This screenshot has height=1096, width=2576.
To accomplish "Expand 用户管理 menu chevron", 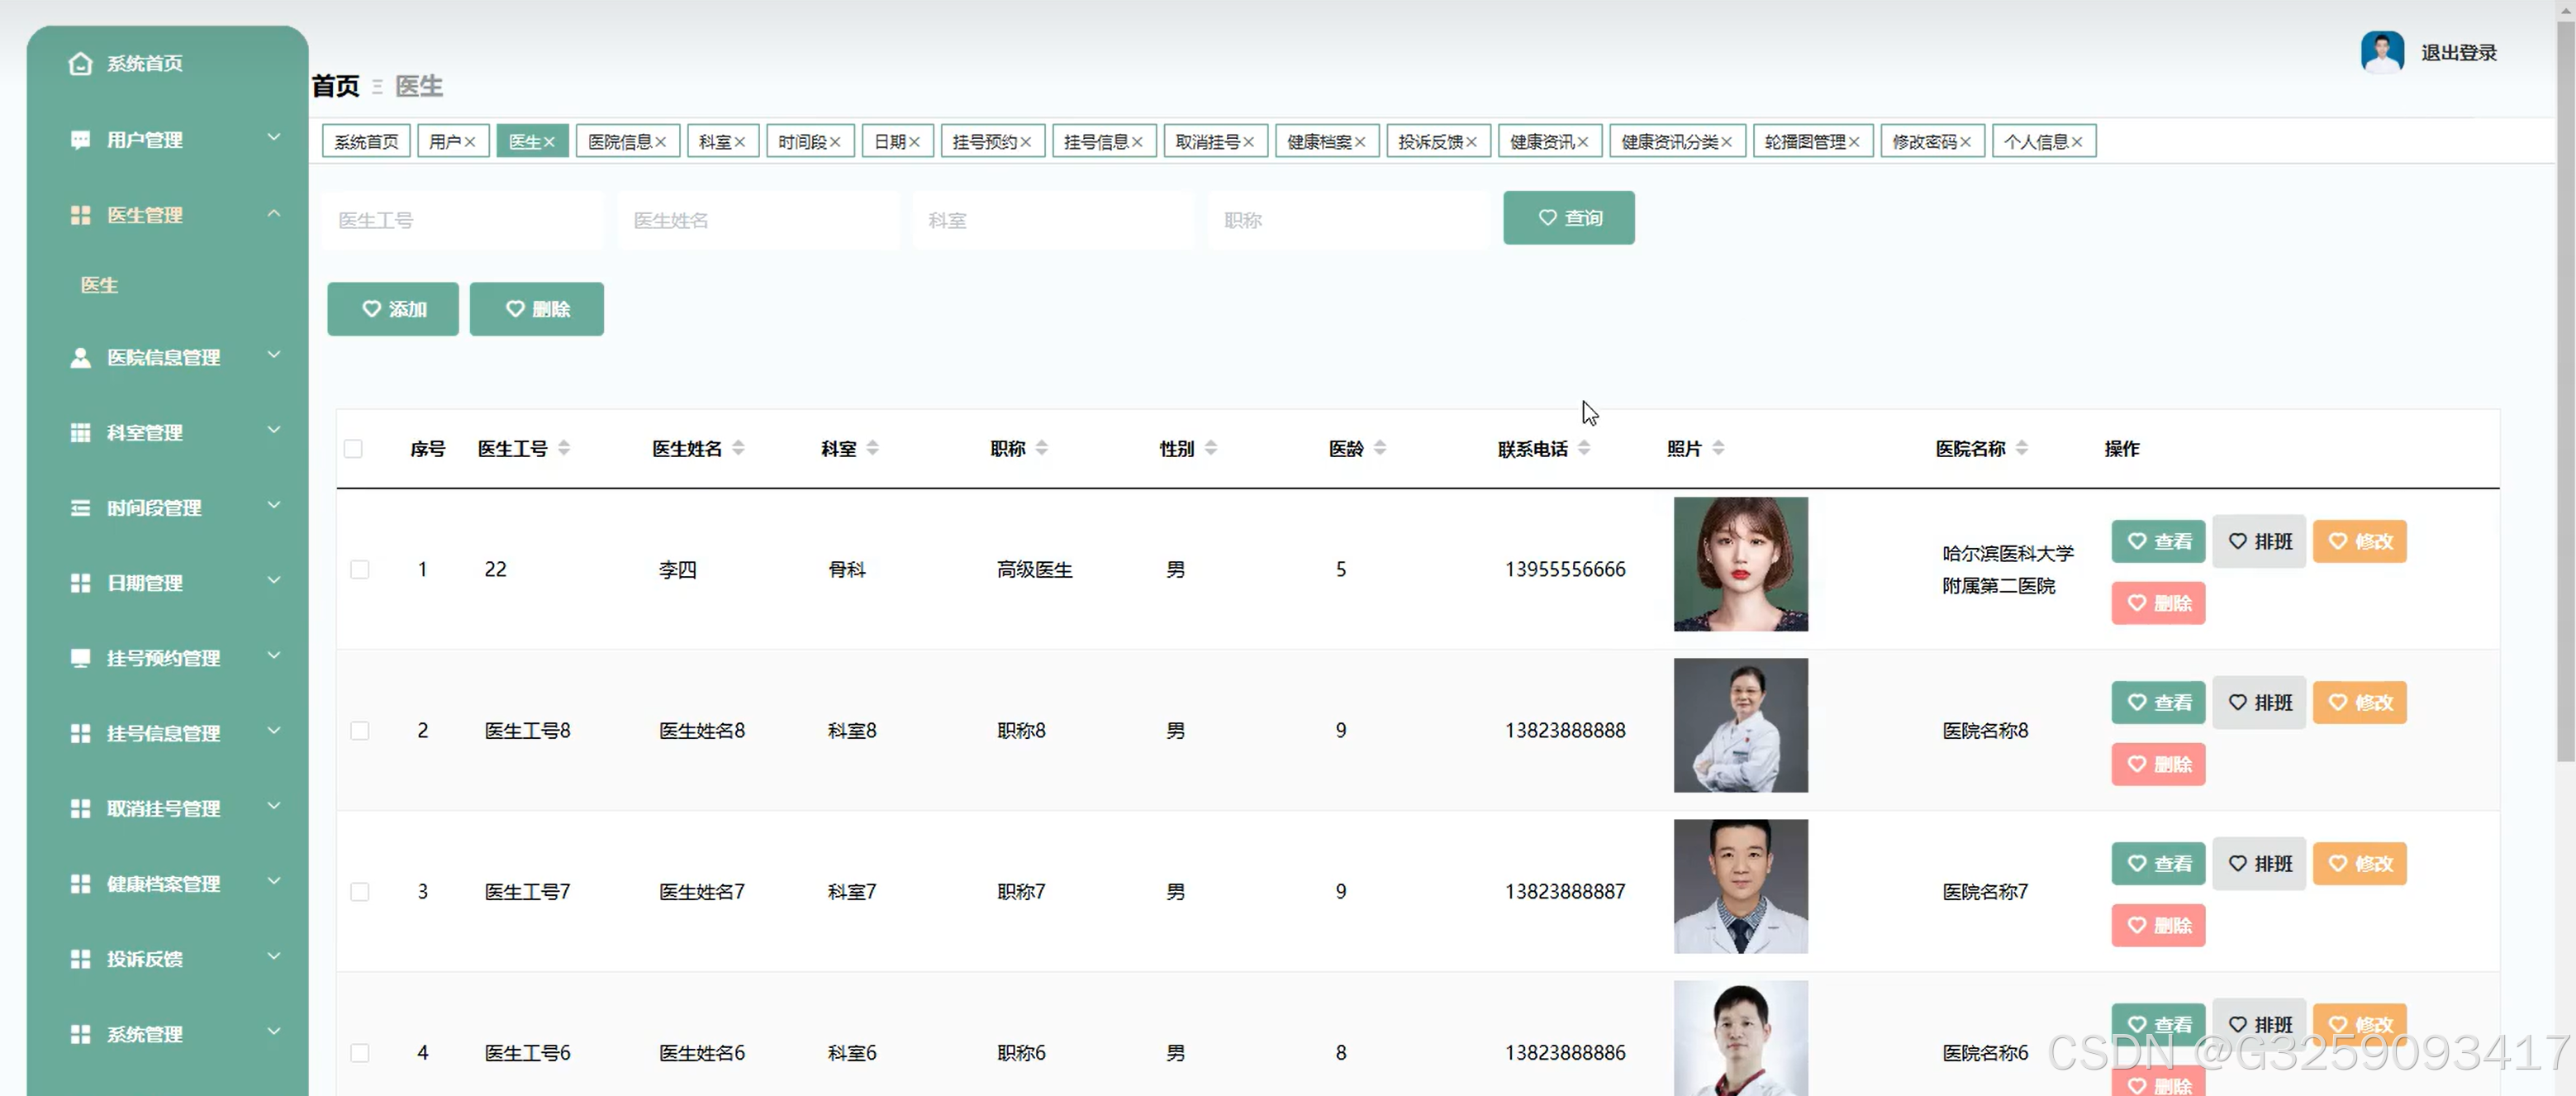I will (x=274, y=137).
